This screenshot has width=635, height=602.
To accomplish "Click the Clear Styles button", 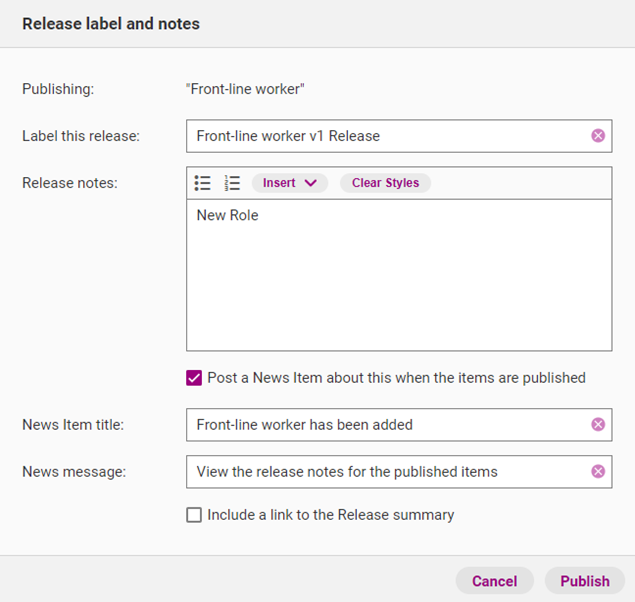I will tap(385, 183).
